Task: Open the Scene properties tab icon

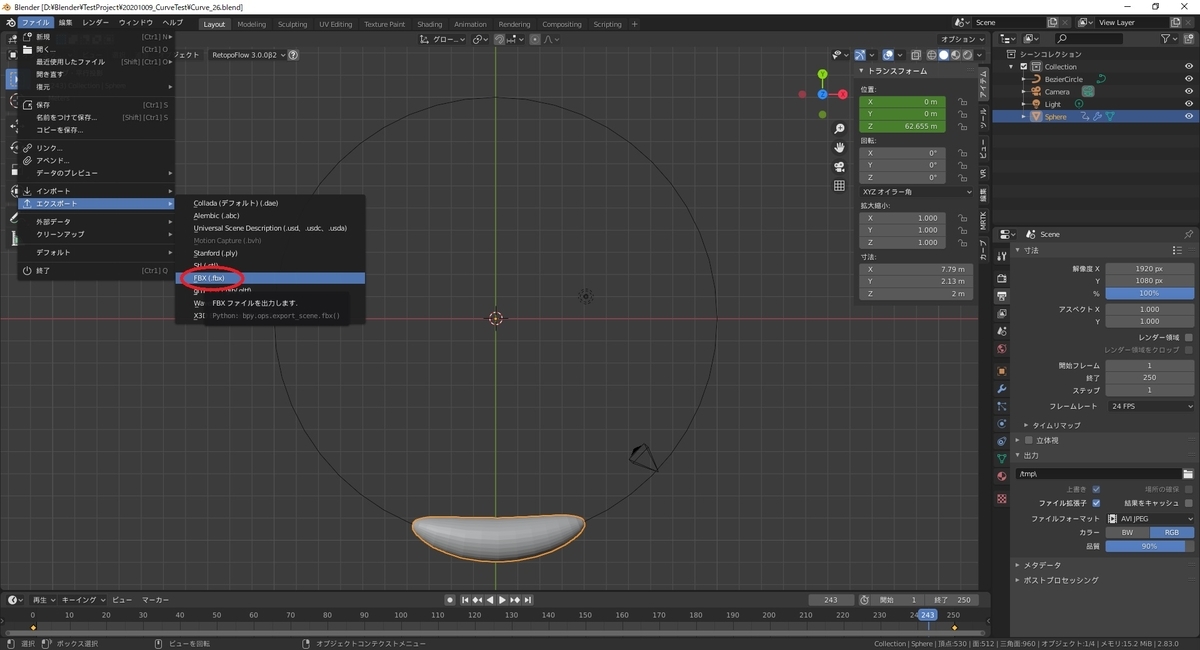Action: coord(1002,332)
